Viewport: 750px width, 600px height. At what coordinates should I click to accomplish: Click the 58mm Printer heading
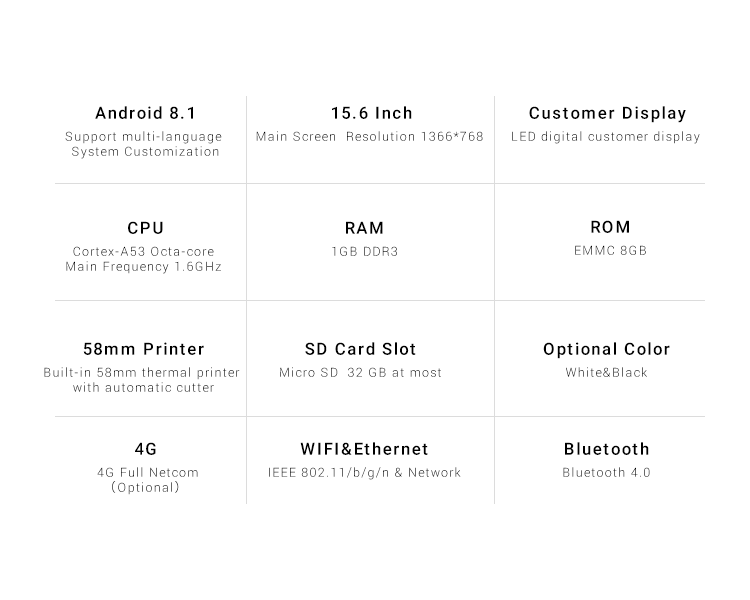[x=143, y=349]
